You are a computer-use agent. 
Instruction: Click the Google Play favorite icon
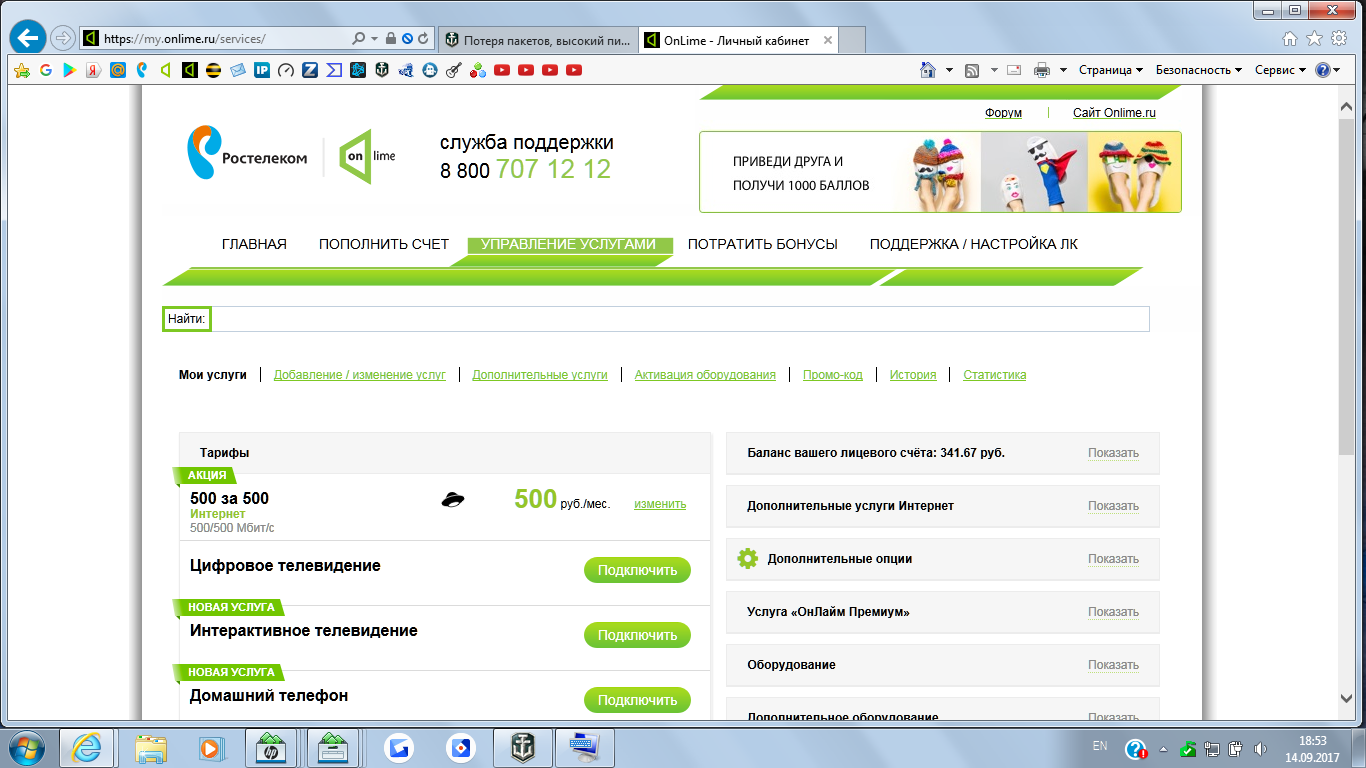[69, 70]
